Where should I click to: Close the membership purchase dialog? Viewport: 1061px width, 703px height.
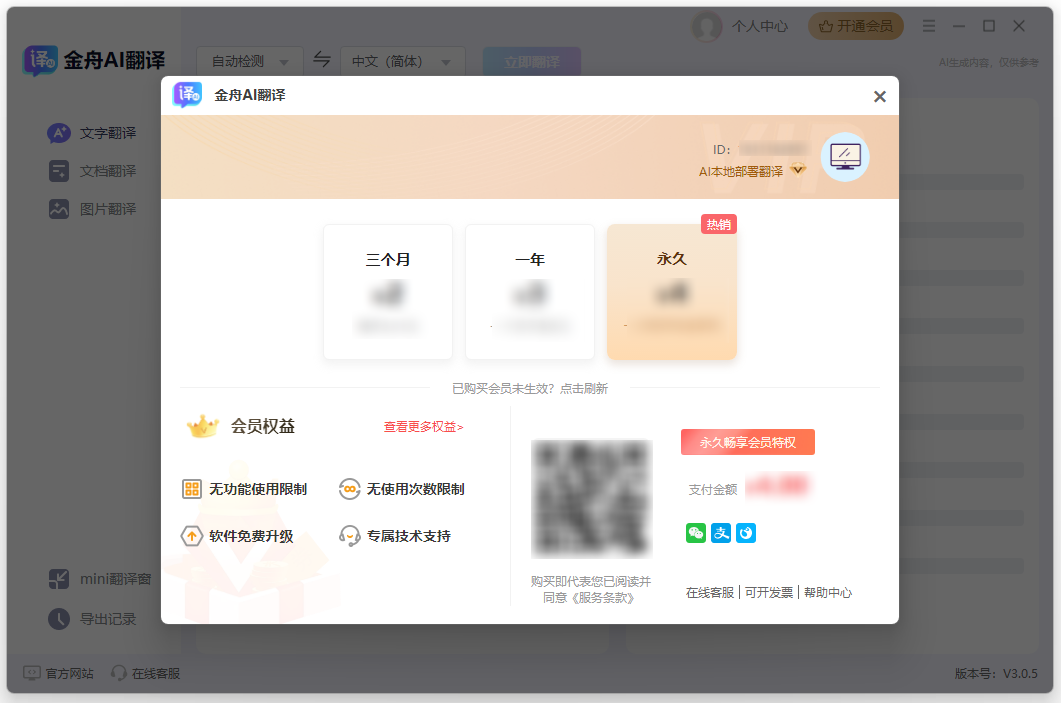[x=880, y=97]
